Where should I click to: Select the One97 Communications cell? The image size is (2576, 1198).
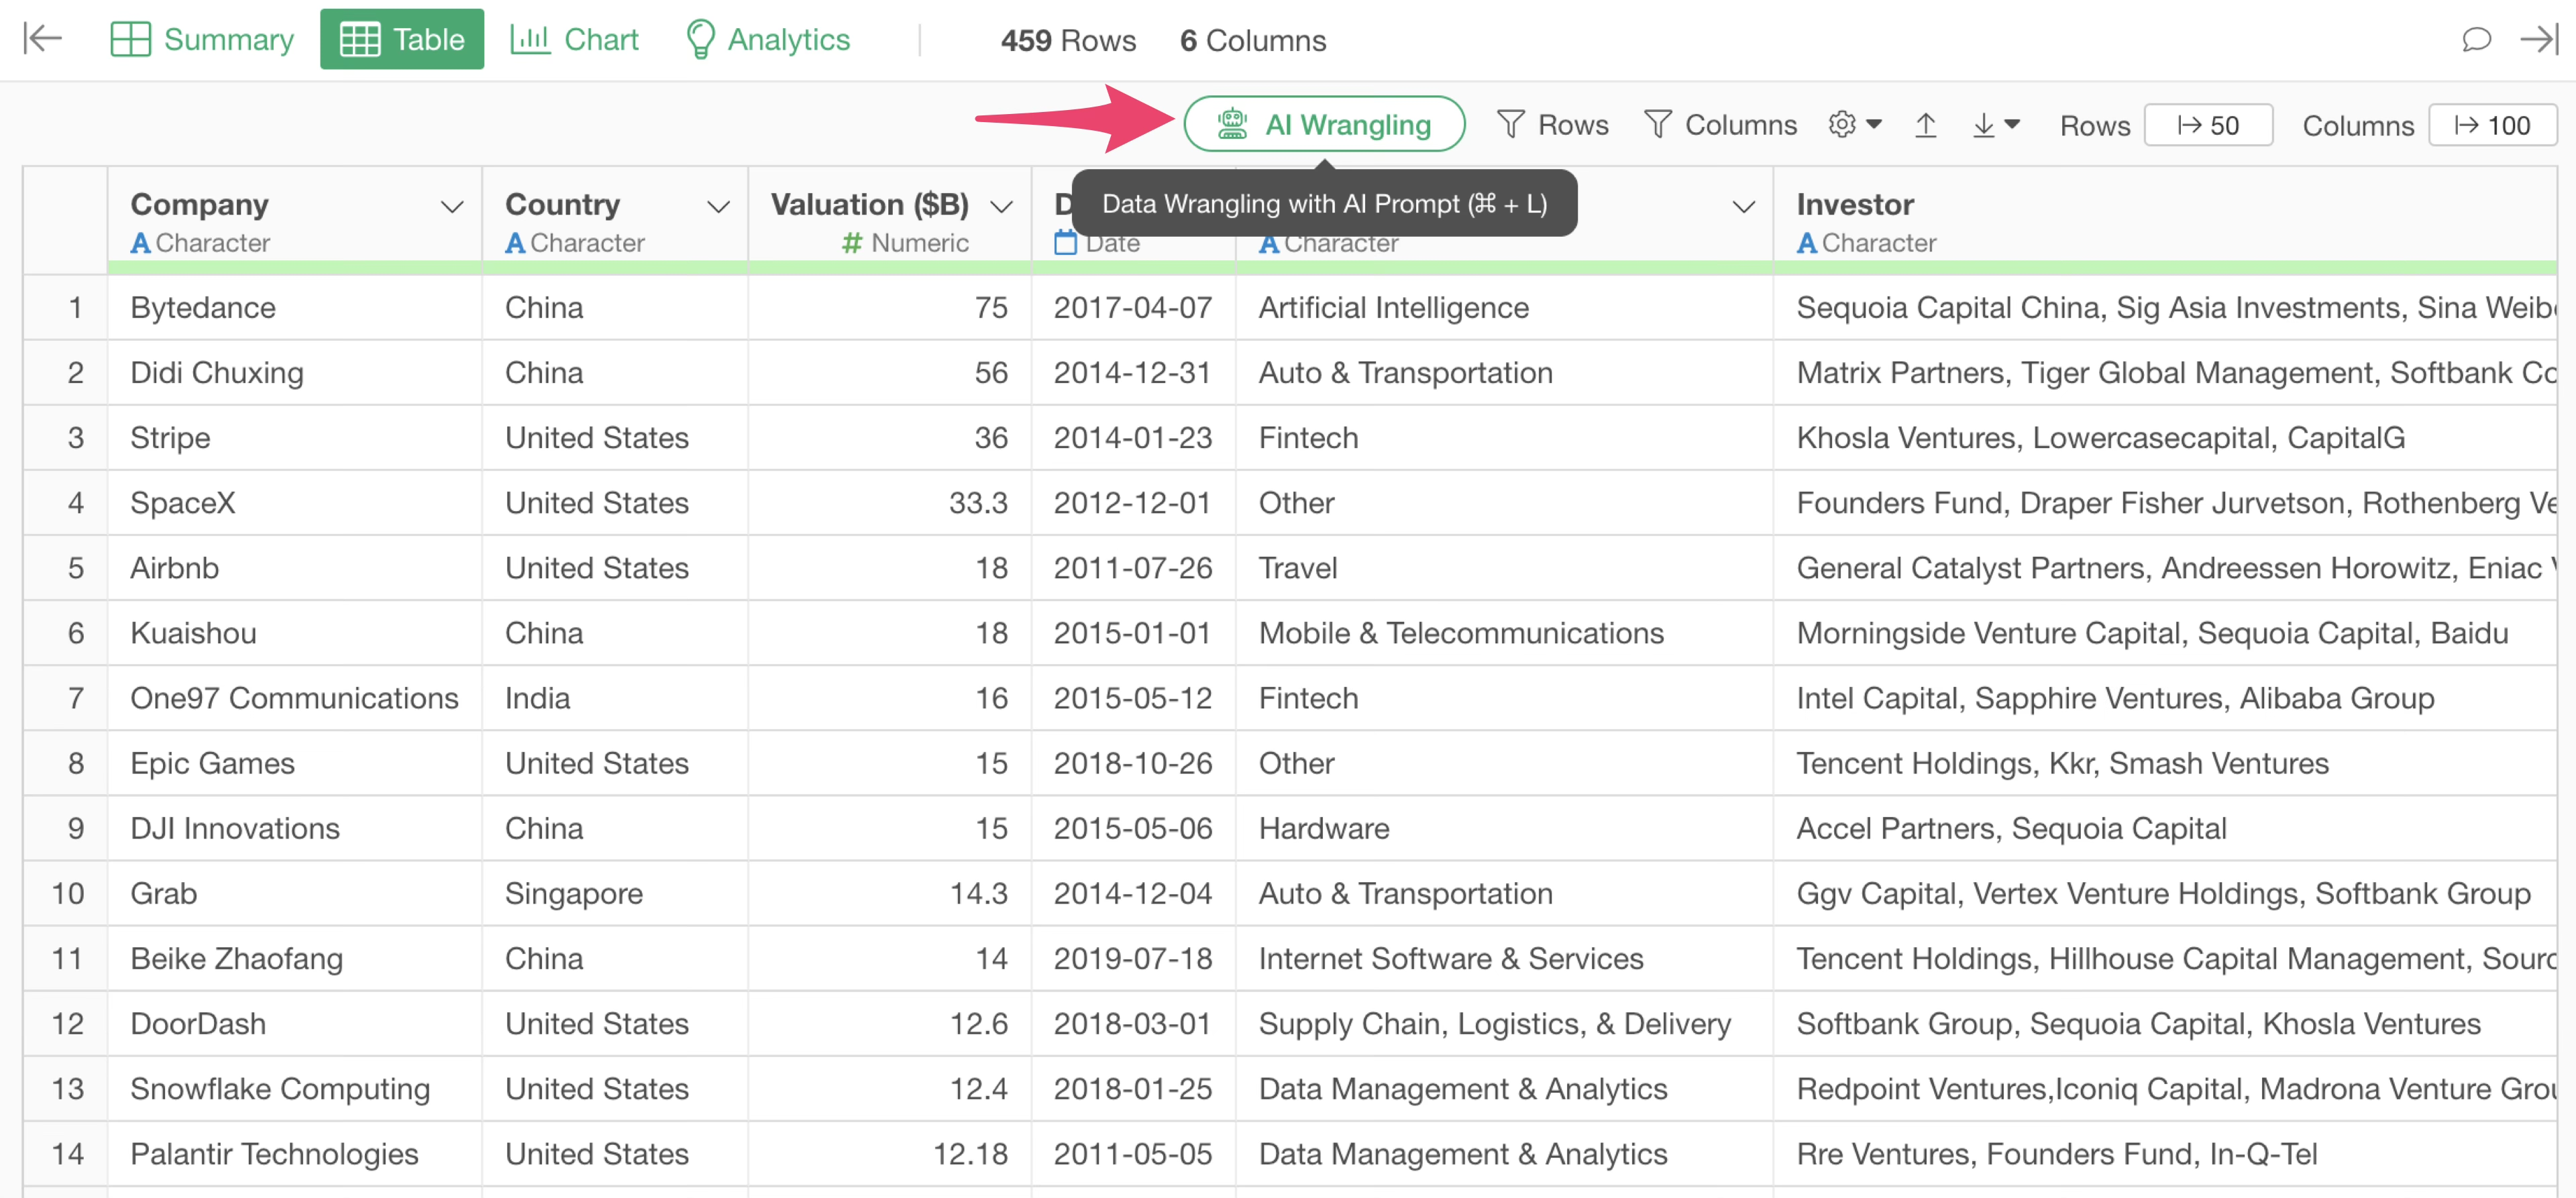[x=295, y=697]
